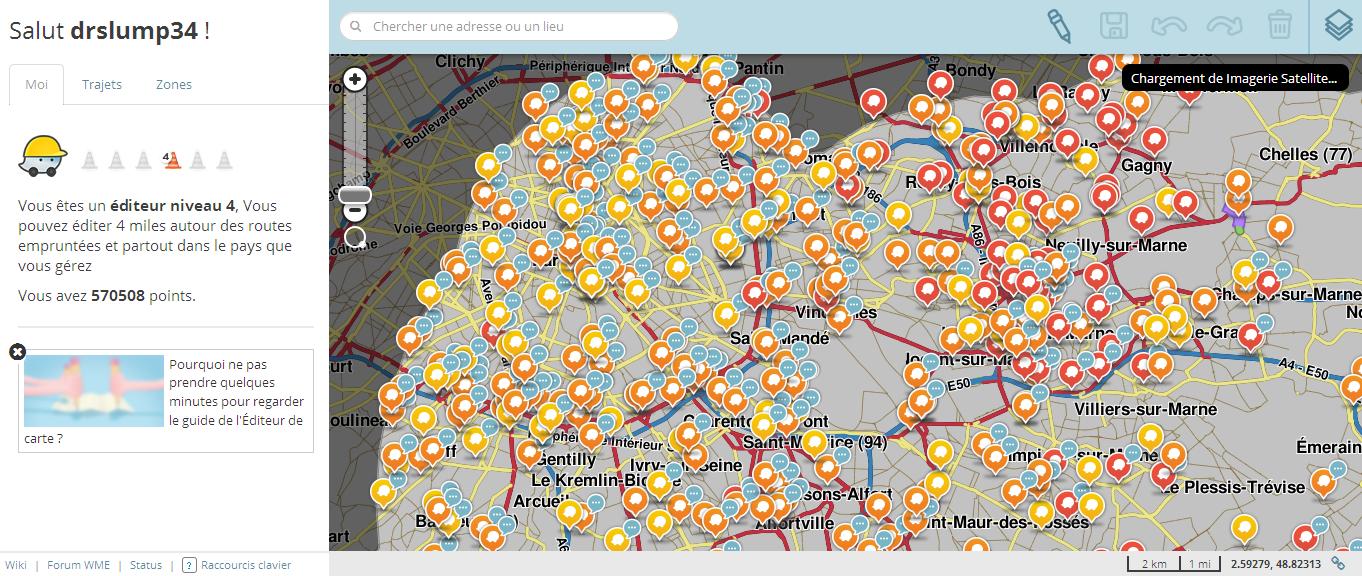Screen dimensions: 1362x576
Task: Close the map editor guide tip
Action: 17,351
